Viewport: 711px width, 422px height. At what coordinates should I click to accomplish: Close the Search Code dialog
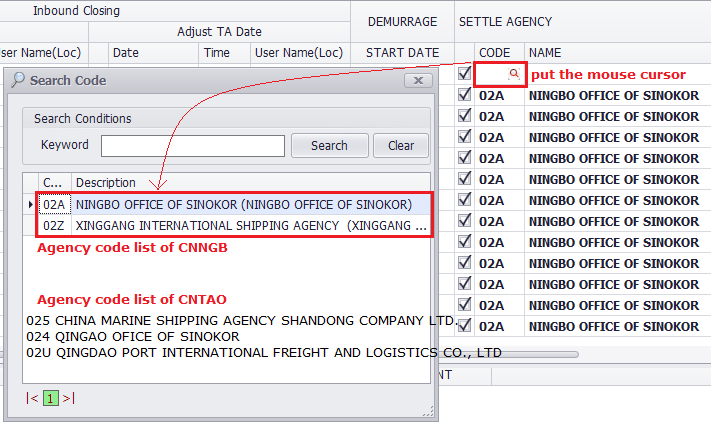417,80
